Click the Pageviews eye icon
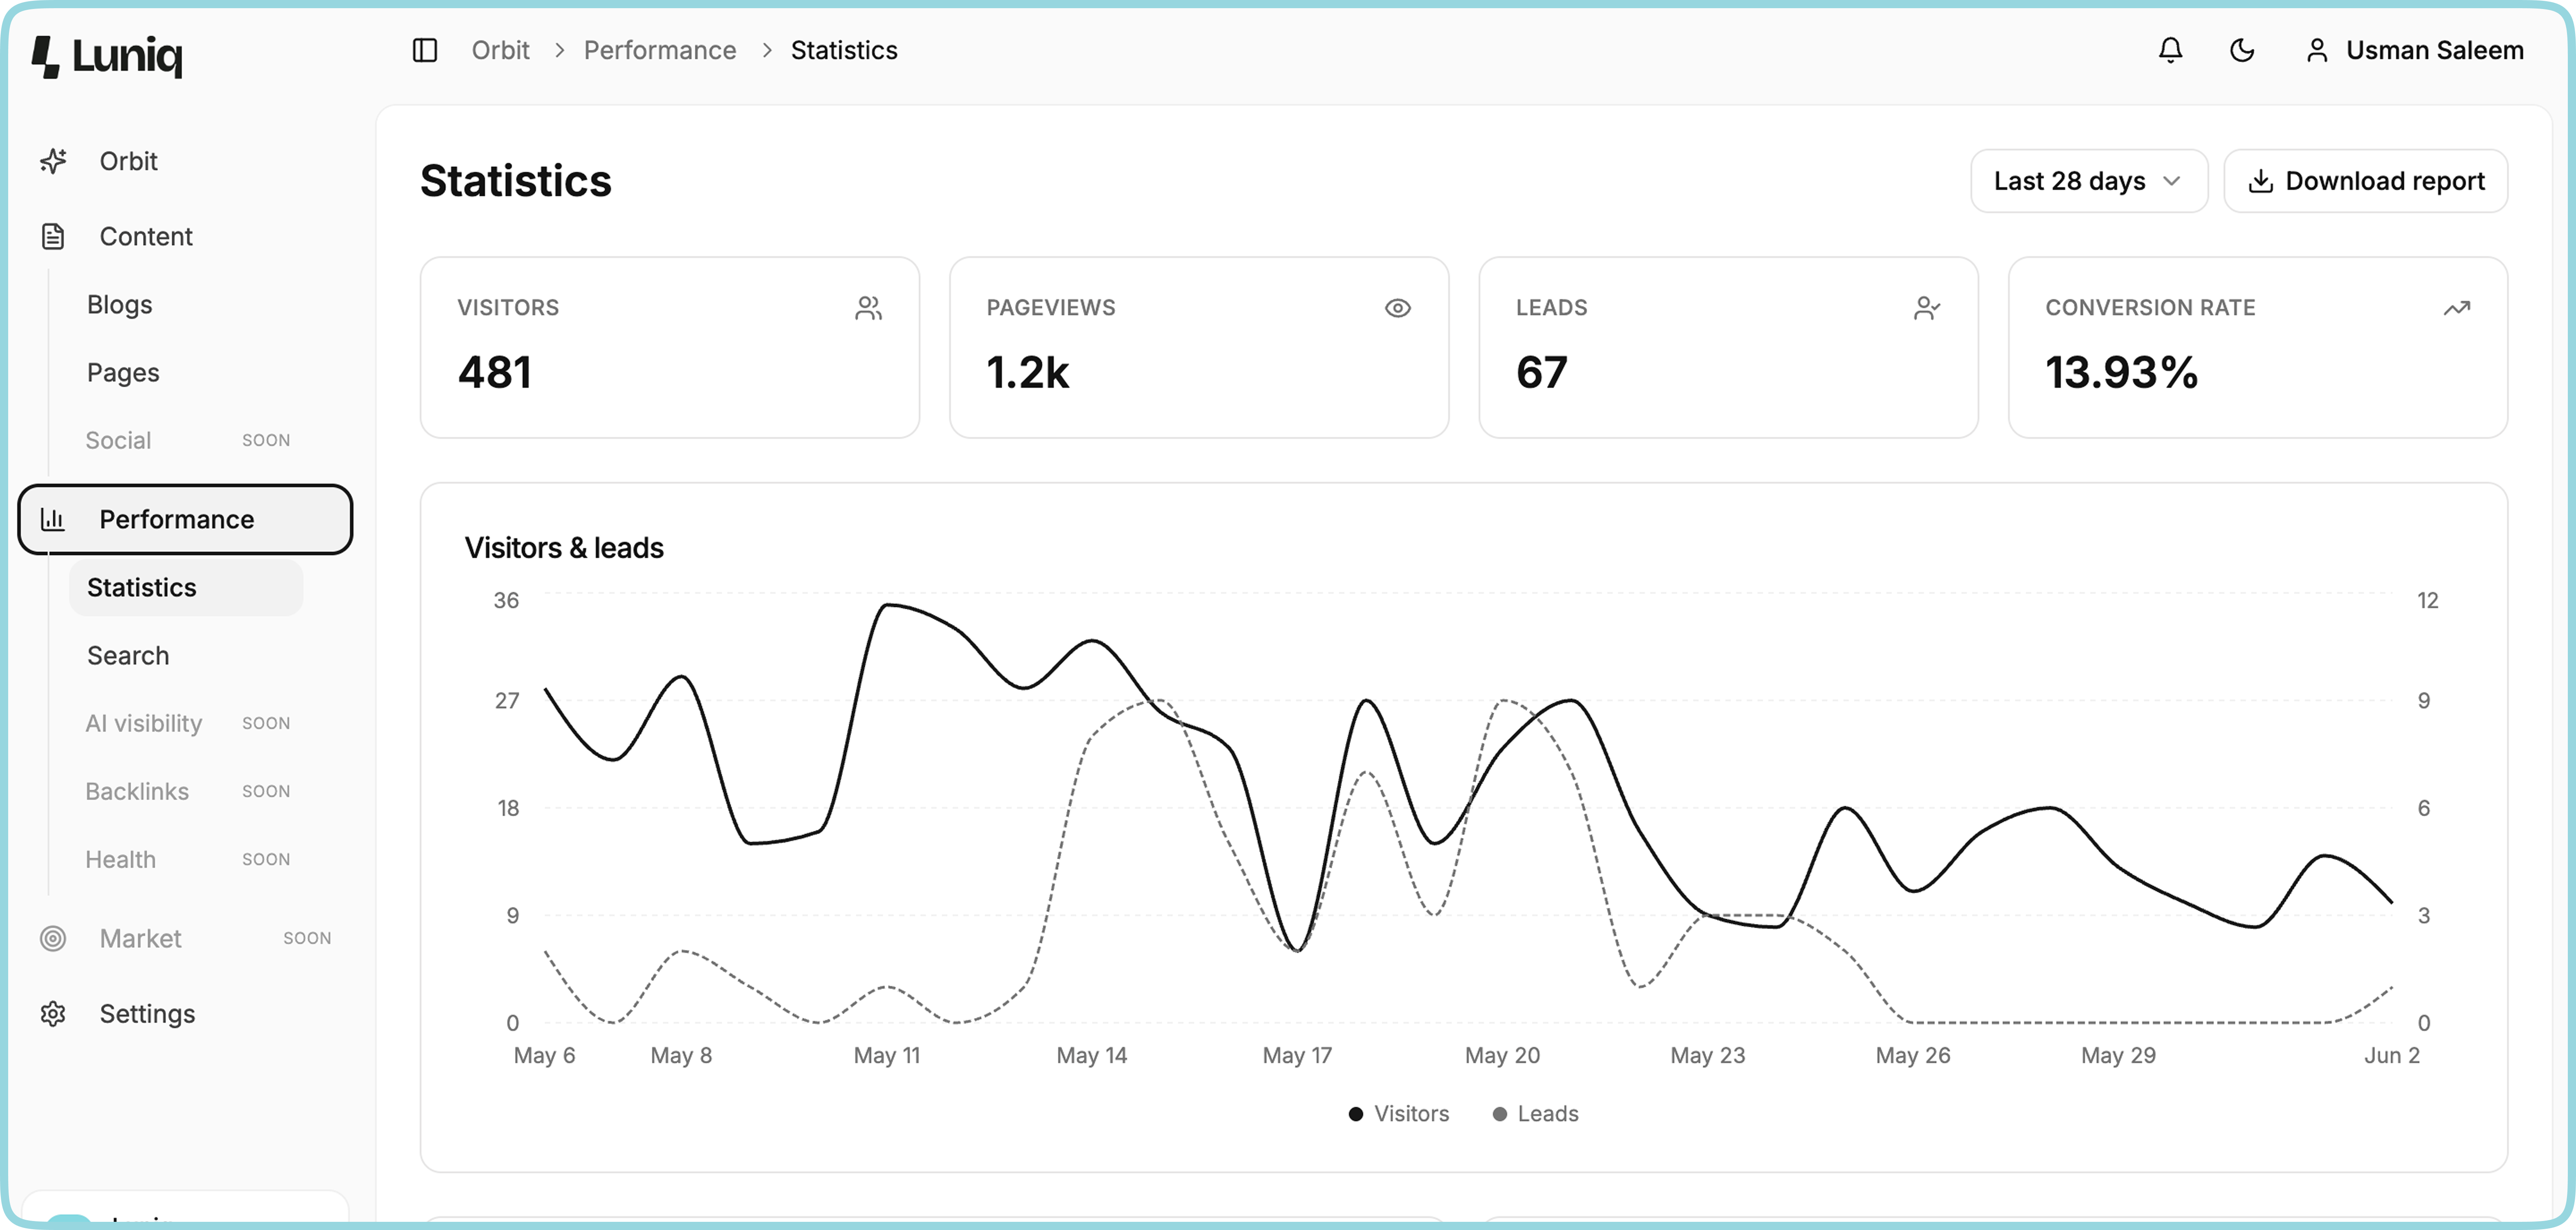The image size is (2576, 1230). [1397, 308]
